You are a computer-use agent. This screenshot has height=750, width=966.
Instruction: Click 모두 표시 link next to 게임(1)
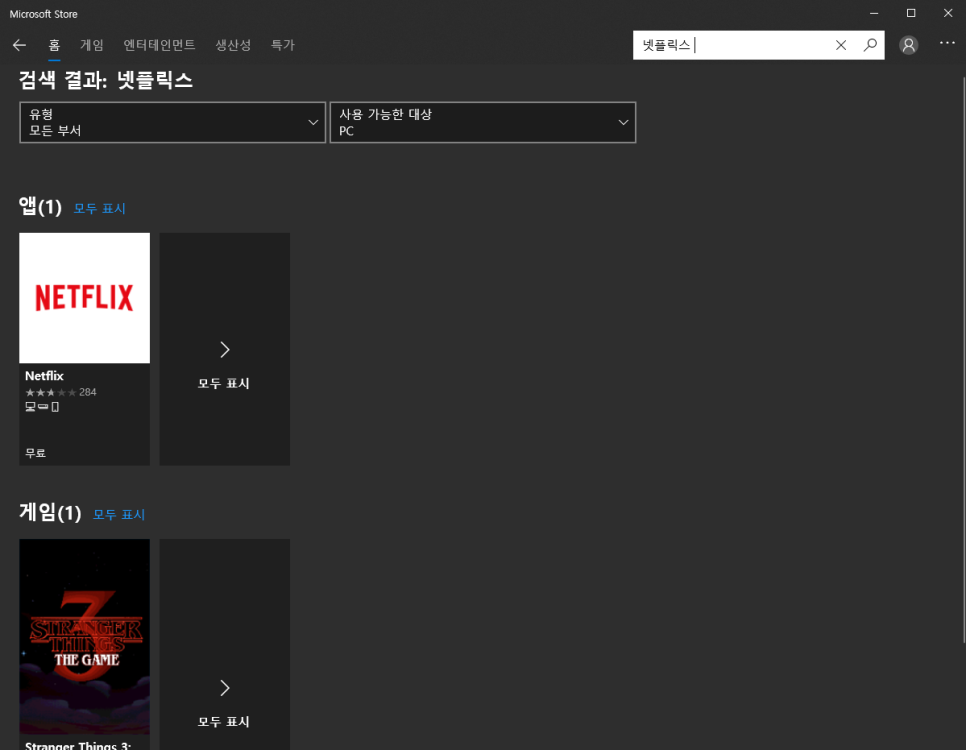pyautogui.click(x=119, y=515)
